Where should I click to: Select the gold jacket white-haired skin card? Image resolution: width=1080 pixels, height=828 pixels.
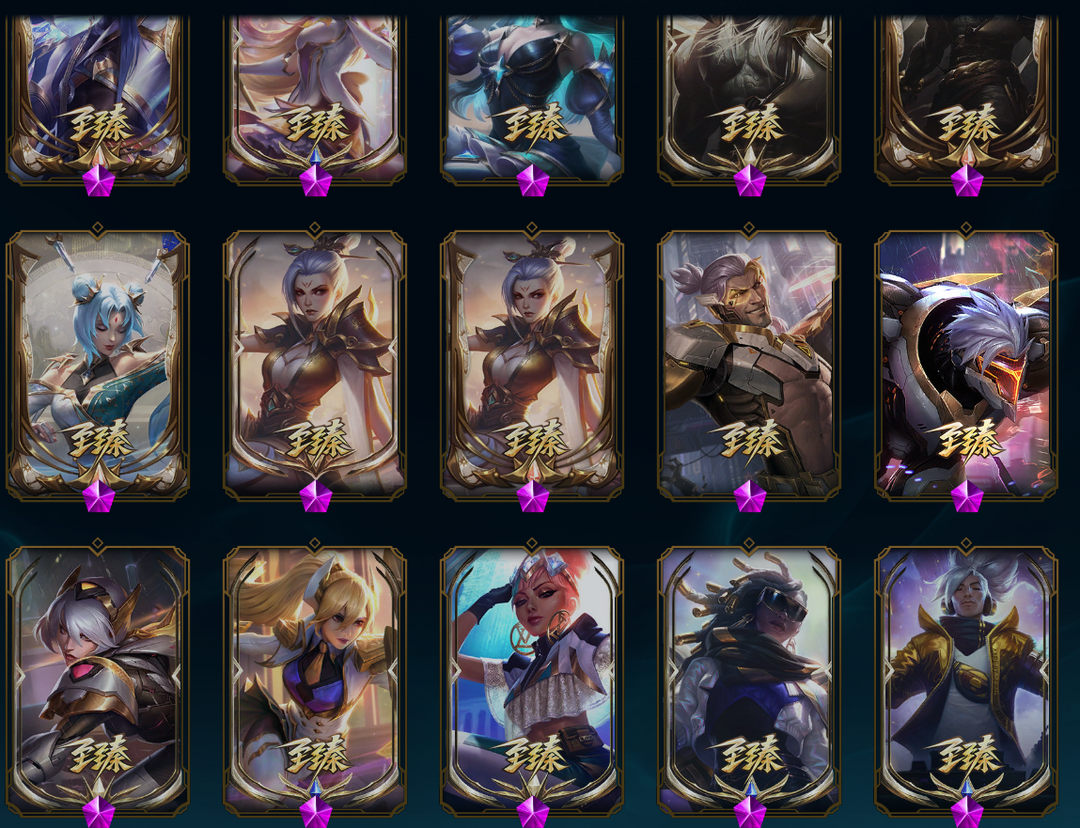(x=966, y=681)
